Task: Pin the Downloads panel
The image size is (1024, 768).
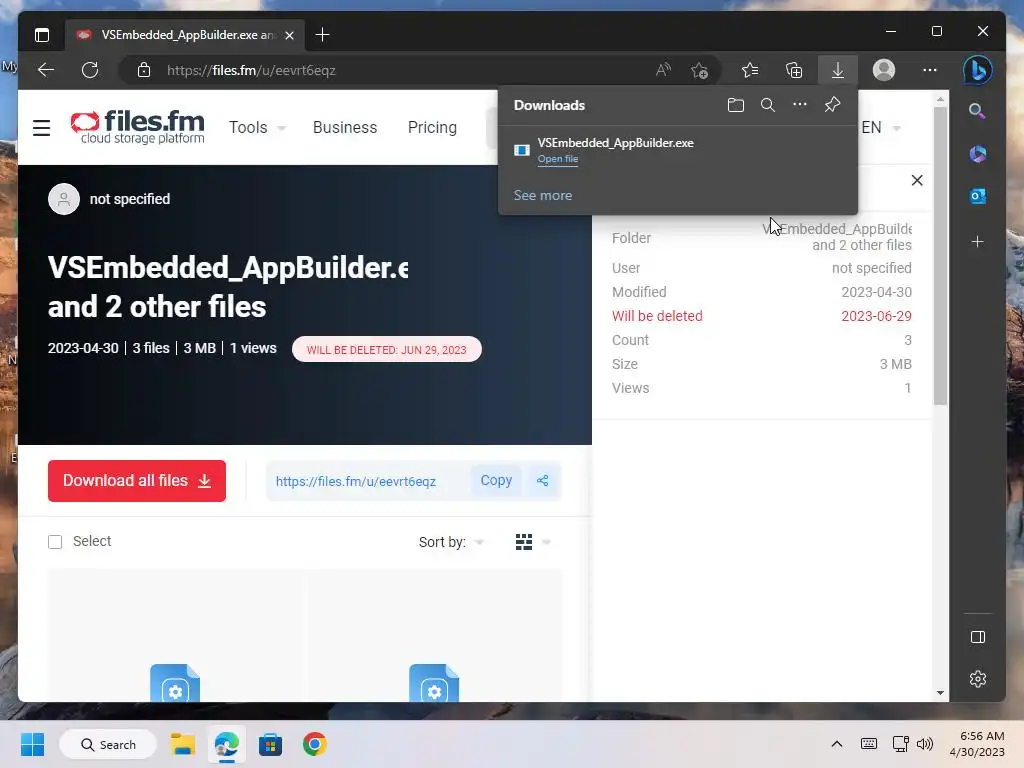Action: tap(832, 105)
